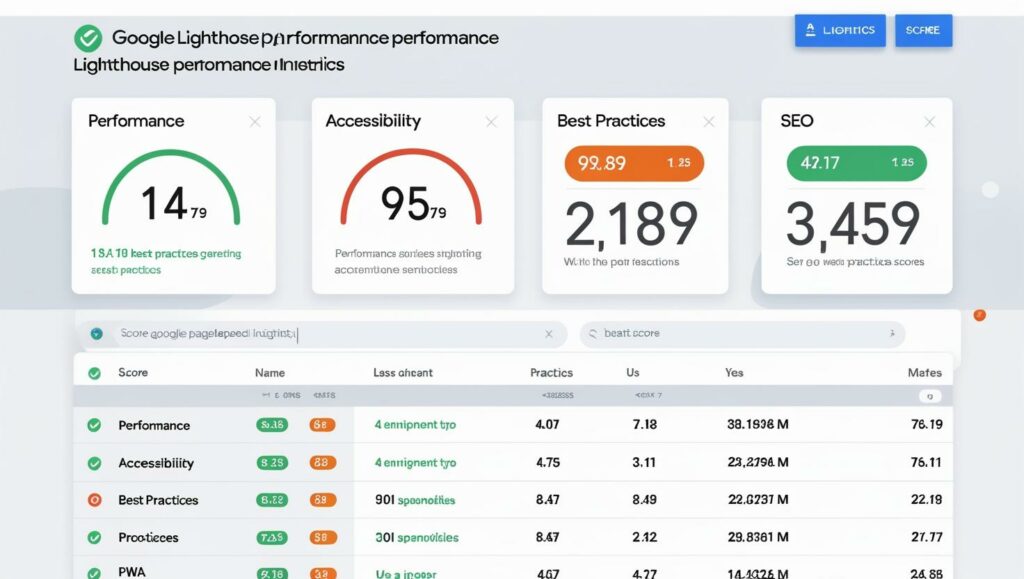Click the green checkmark logo beside the page title

pyautogui.click(x=88, y=38)
